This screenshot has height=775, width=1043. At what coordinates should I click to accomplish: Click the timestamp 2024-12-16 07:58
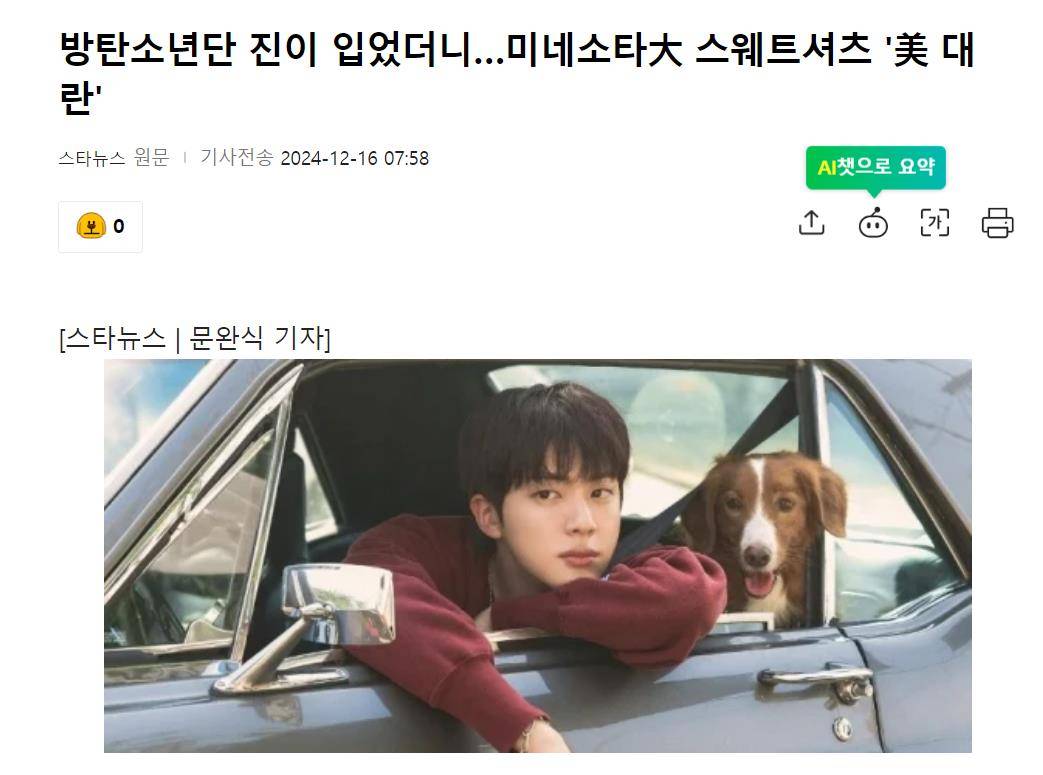tap(355, 158)
